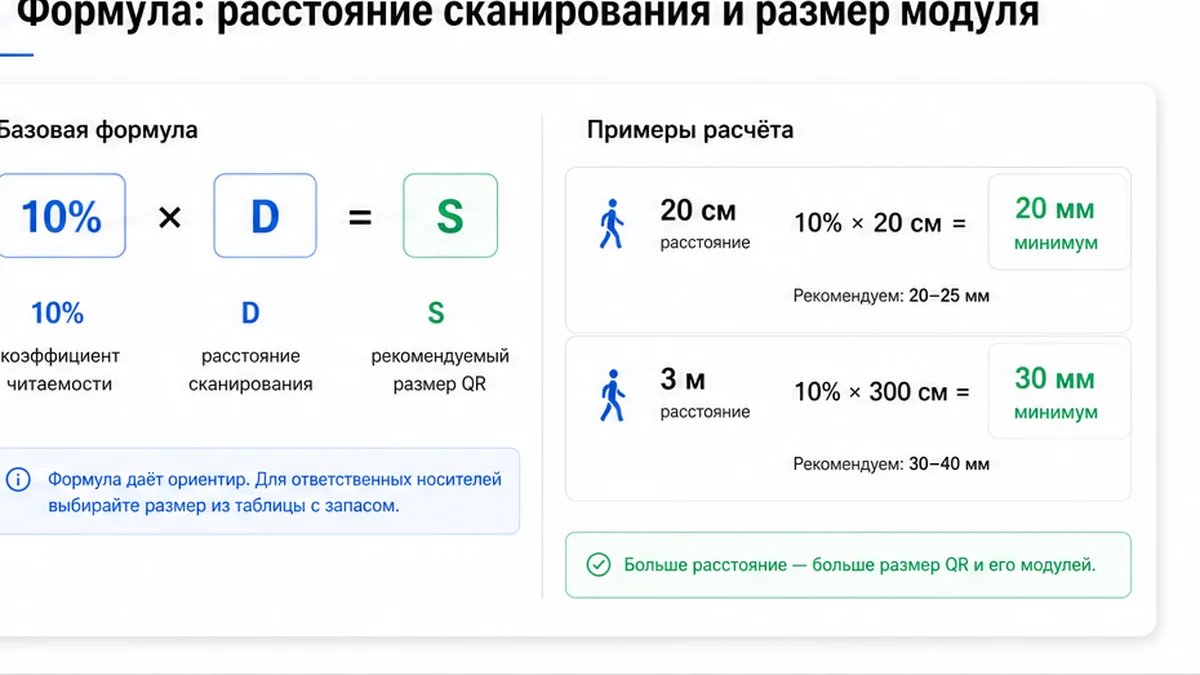
Task: Click the blue 10% label under the formula
Action: tap(58, 313)
